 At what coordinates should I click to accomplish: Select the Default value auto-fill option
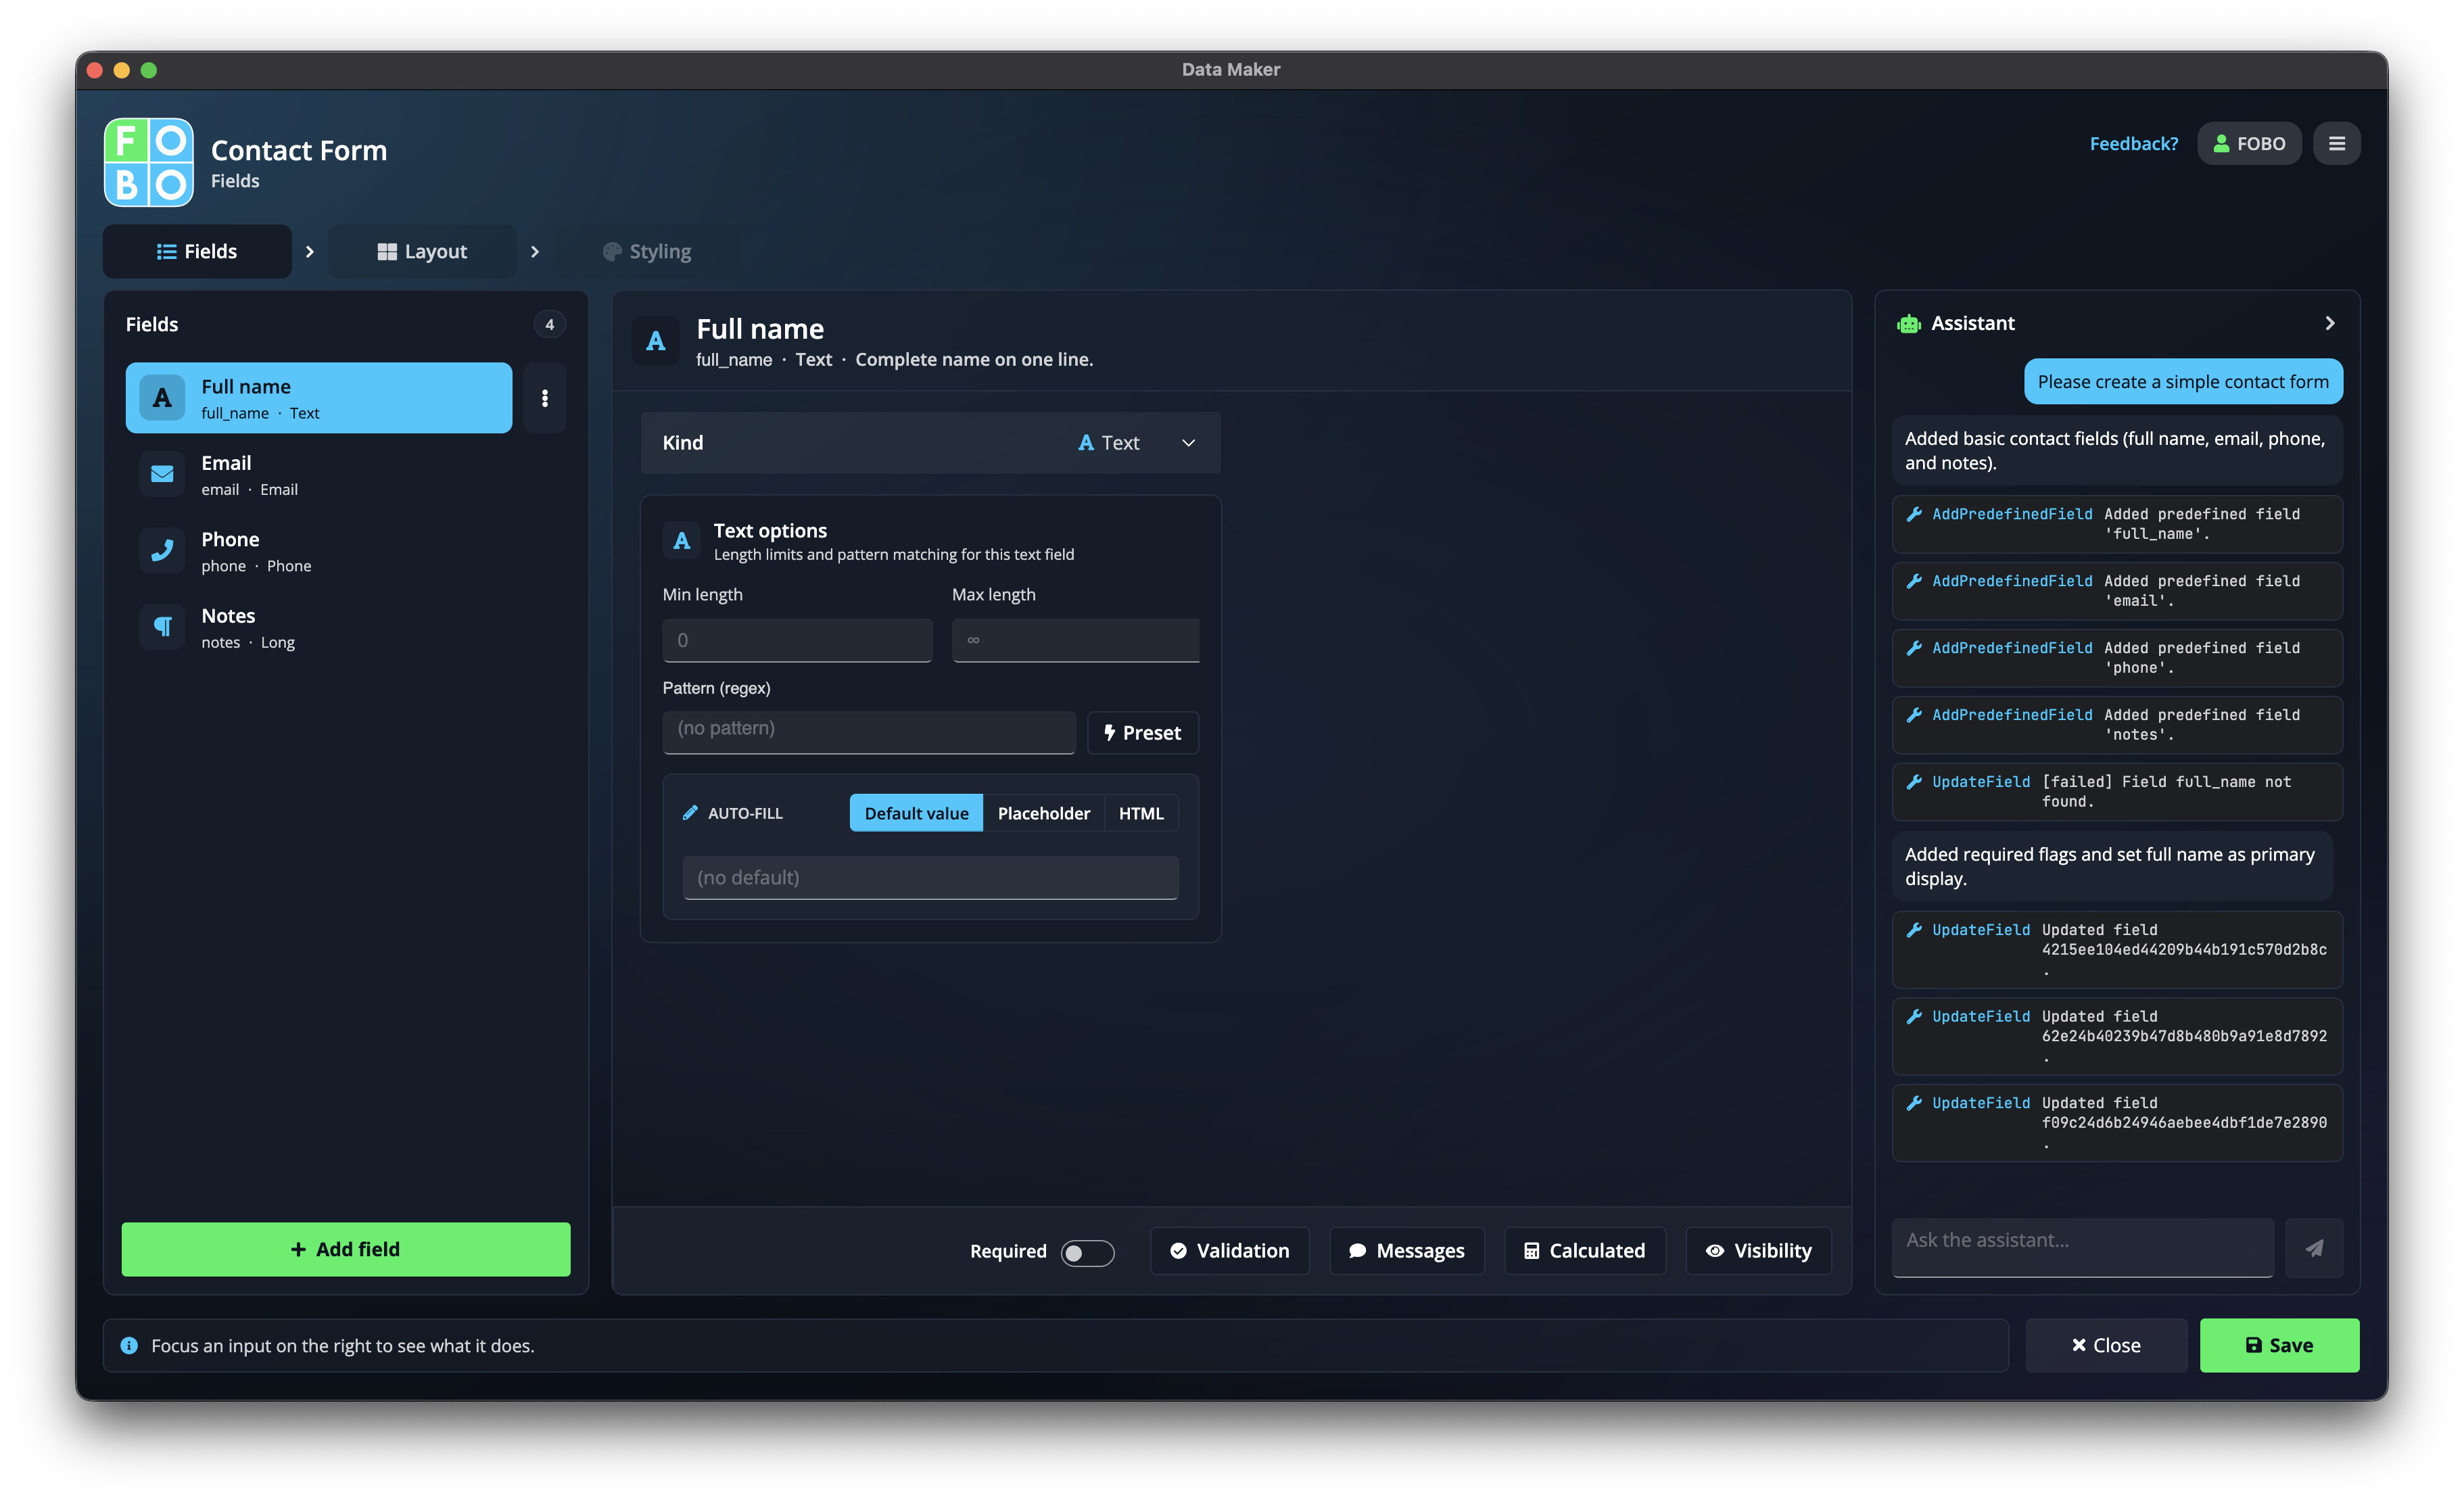click(916, 813)
